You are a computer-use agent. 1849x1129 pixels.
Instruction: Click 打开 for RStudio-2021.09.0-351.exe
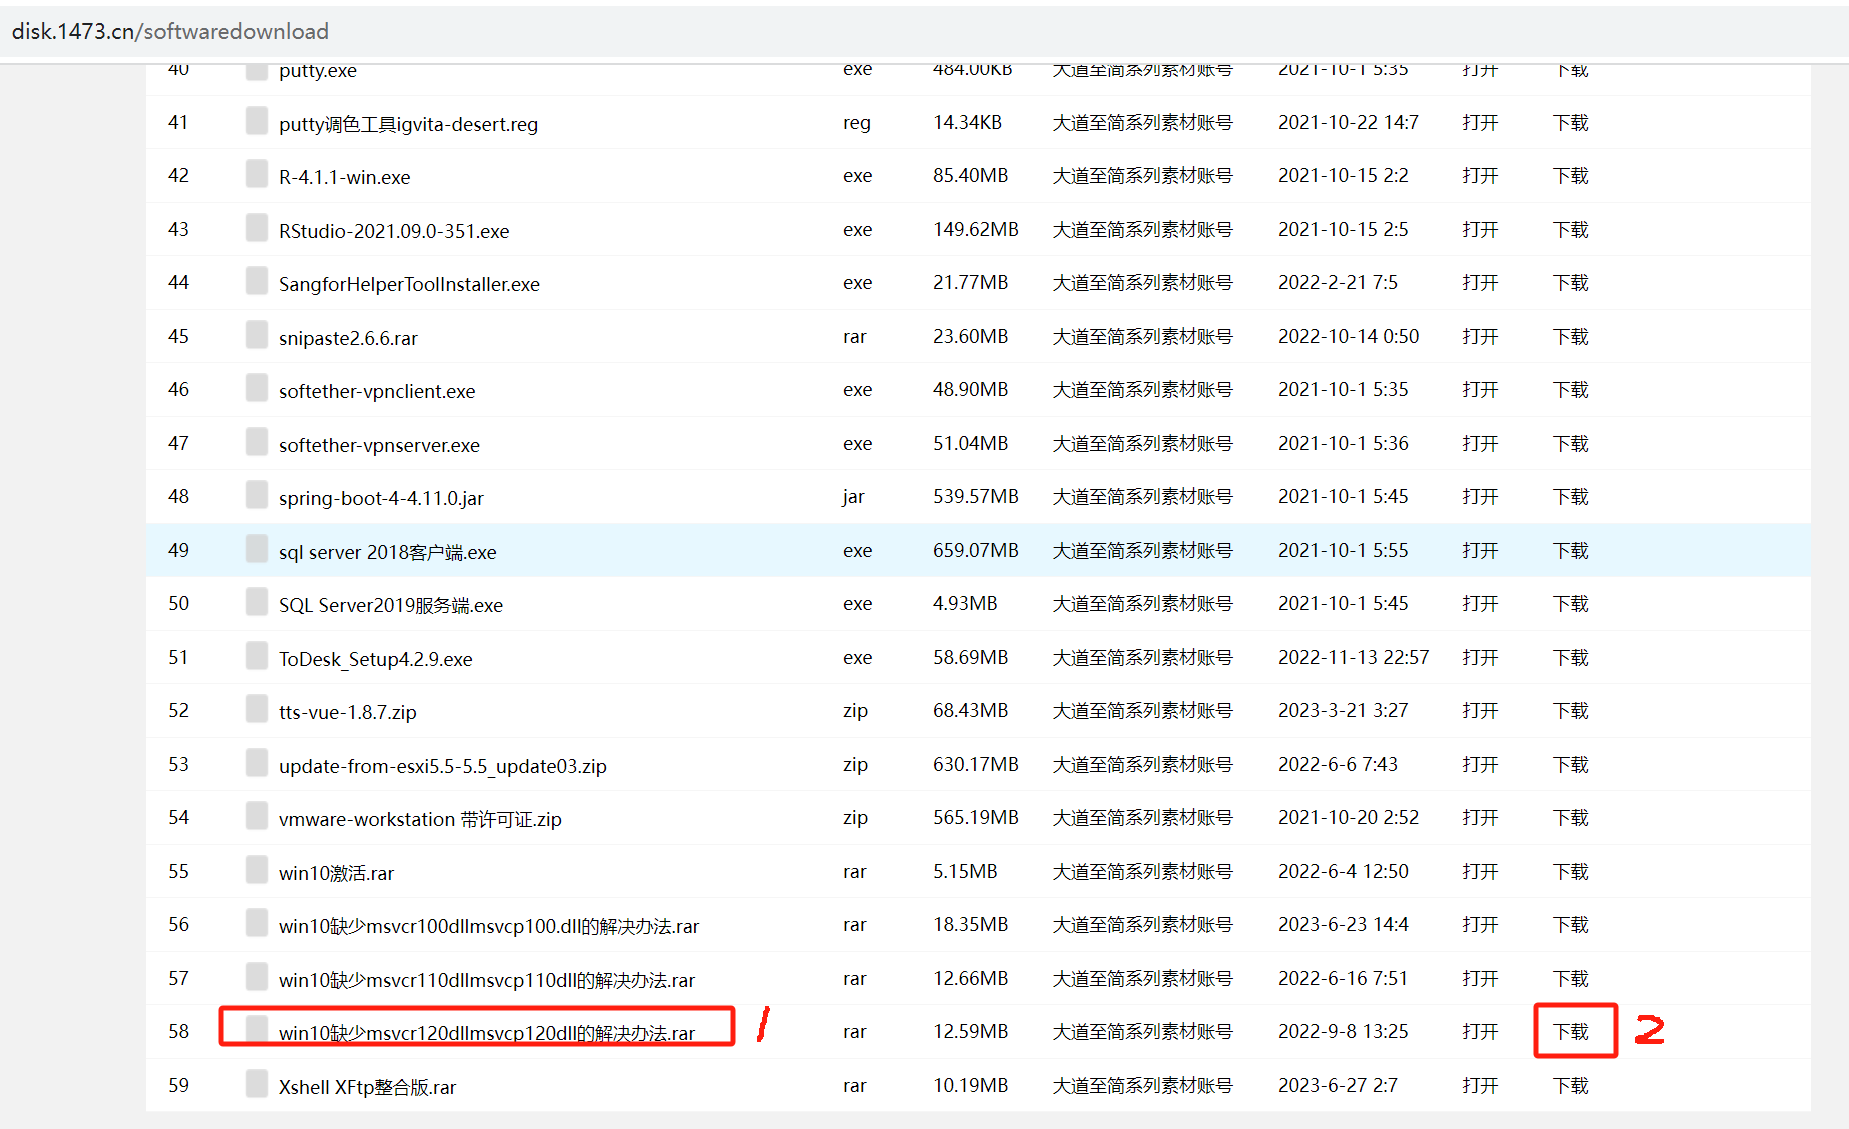coord(1480,229)
